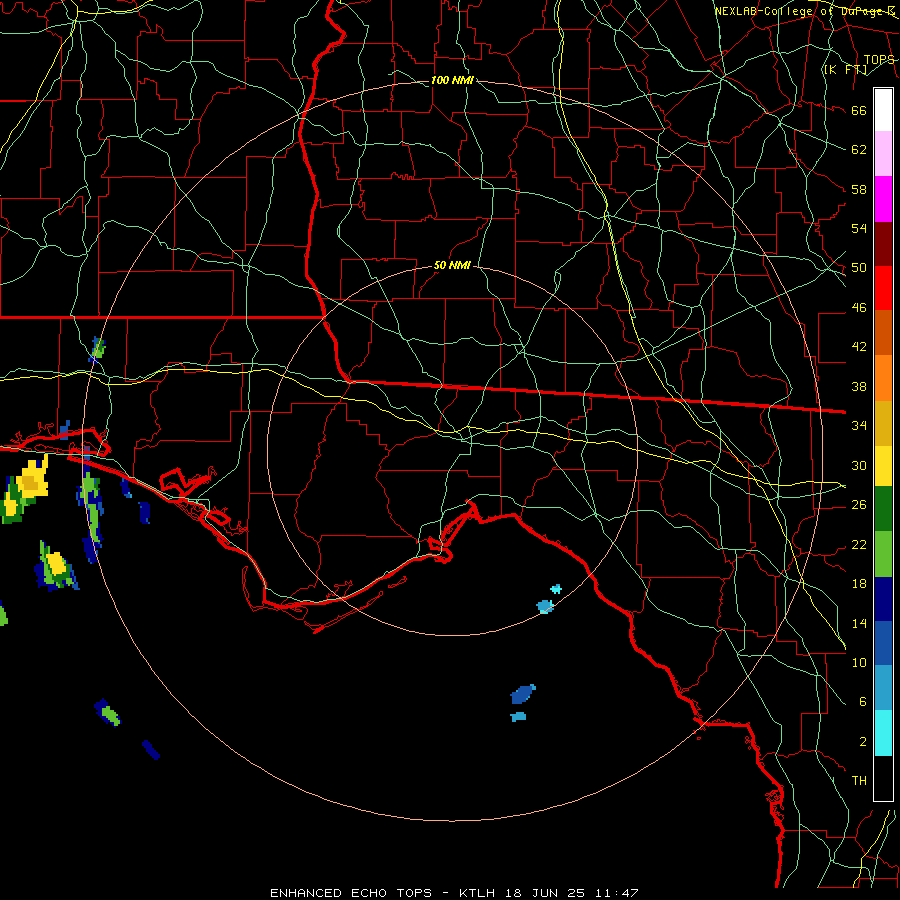
Task: Click the "KTLH" station identifier in caption
Action: [476, 893]
